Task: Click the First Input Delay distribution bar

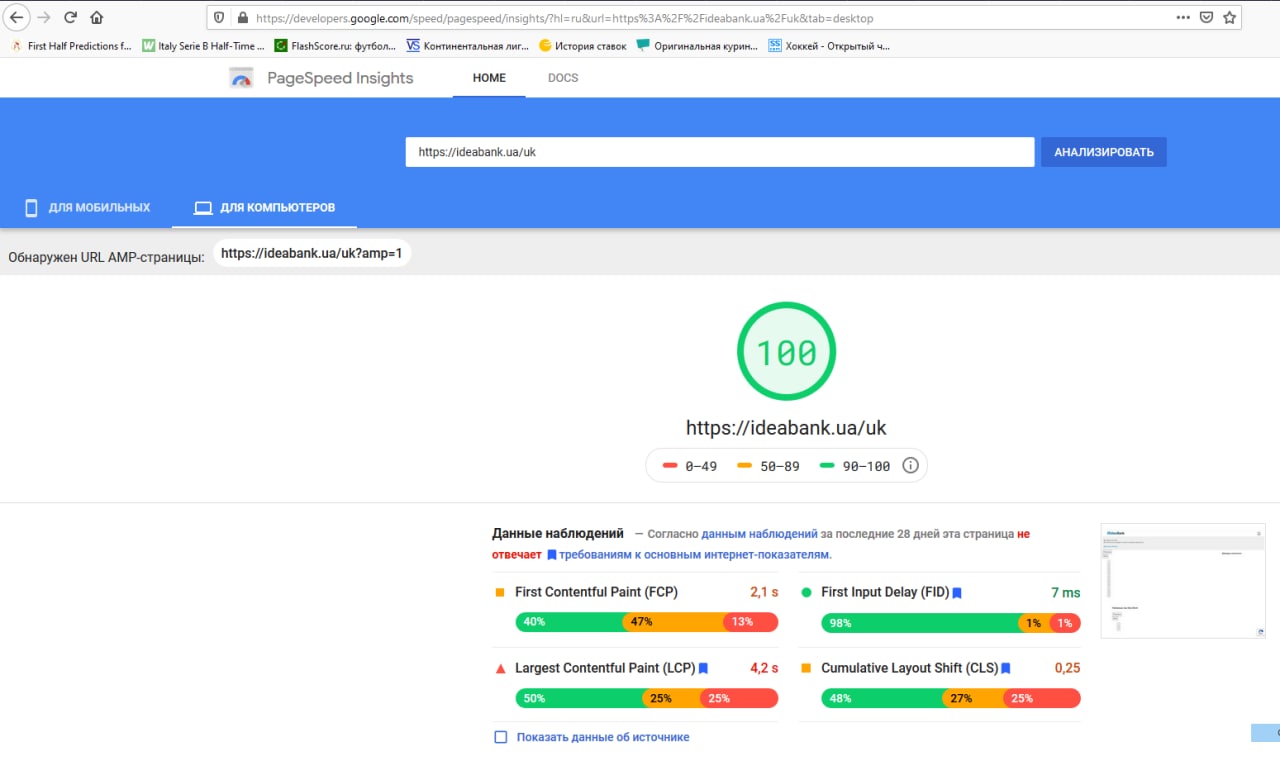Action: click(x=951, y=623)
